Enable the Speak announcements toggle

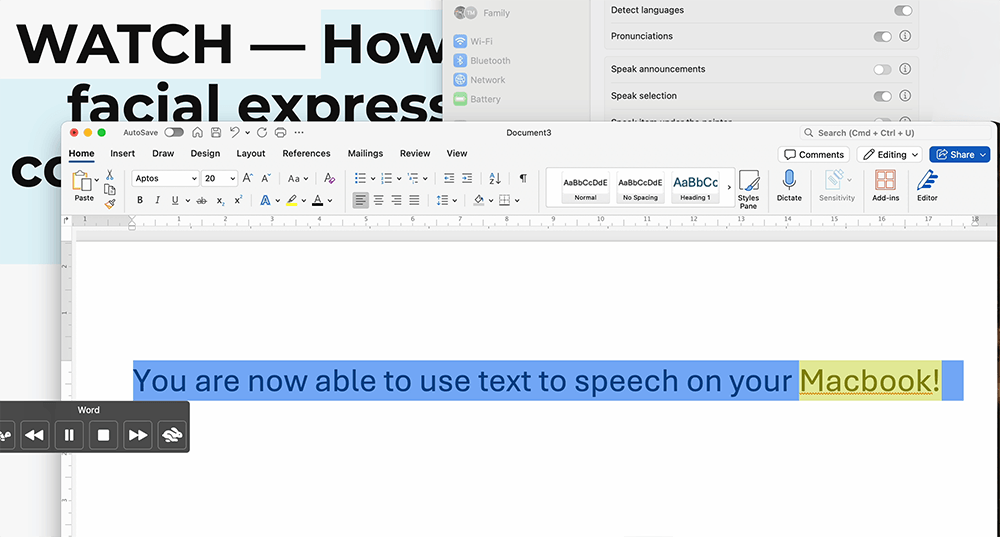[x=882, y=69]
